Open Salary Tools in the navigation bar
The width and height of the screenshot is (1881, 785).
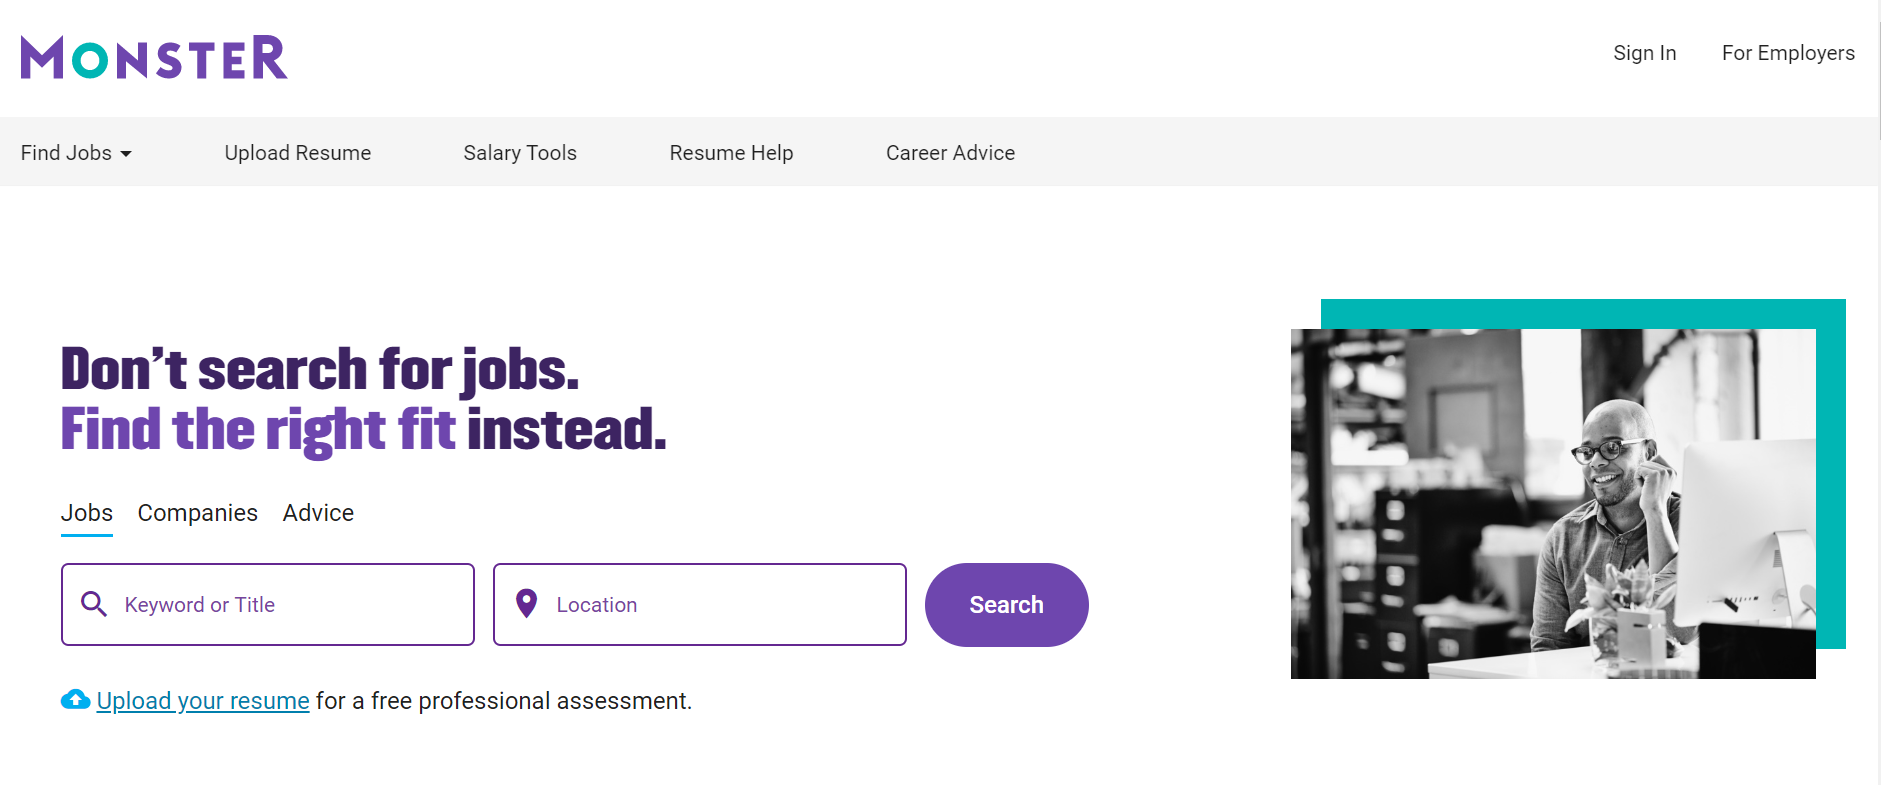(520, 153)
